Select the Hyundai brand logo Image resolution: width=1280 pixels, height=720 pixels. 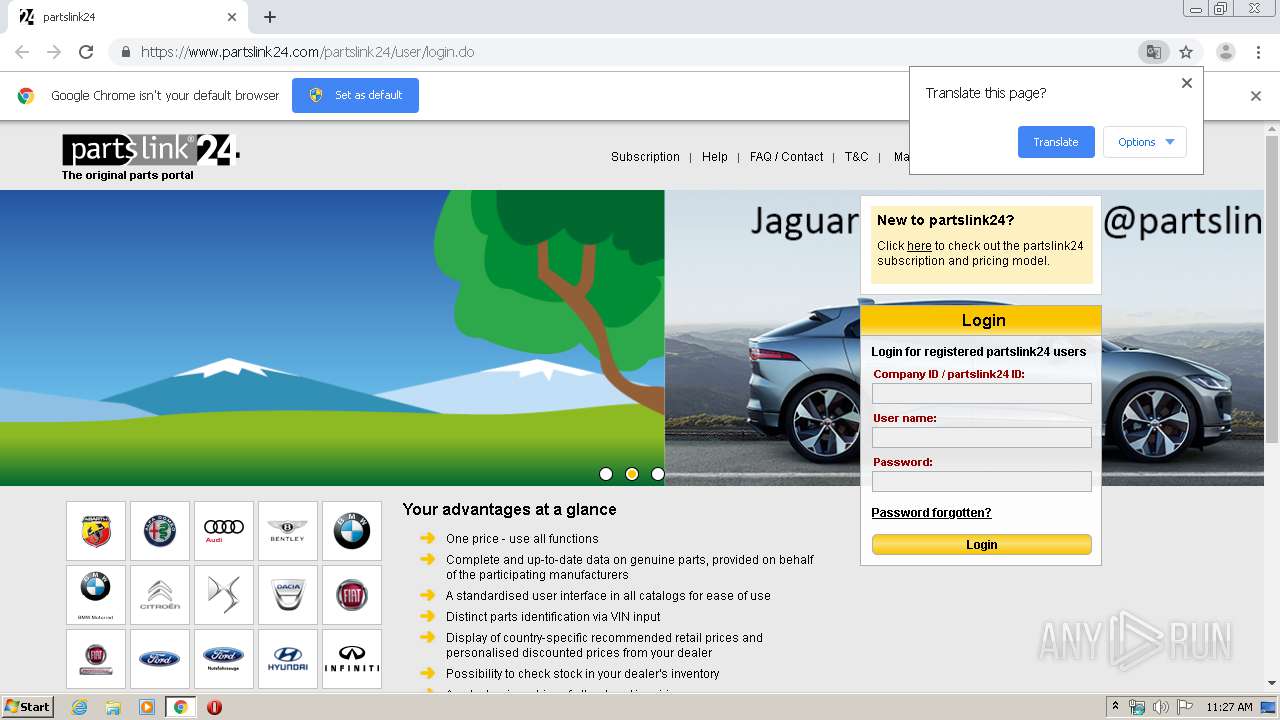click(x=288, y=659)
